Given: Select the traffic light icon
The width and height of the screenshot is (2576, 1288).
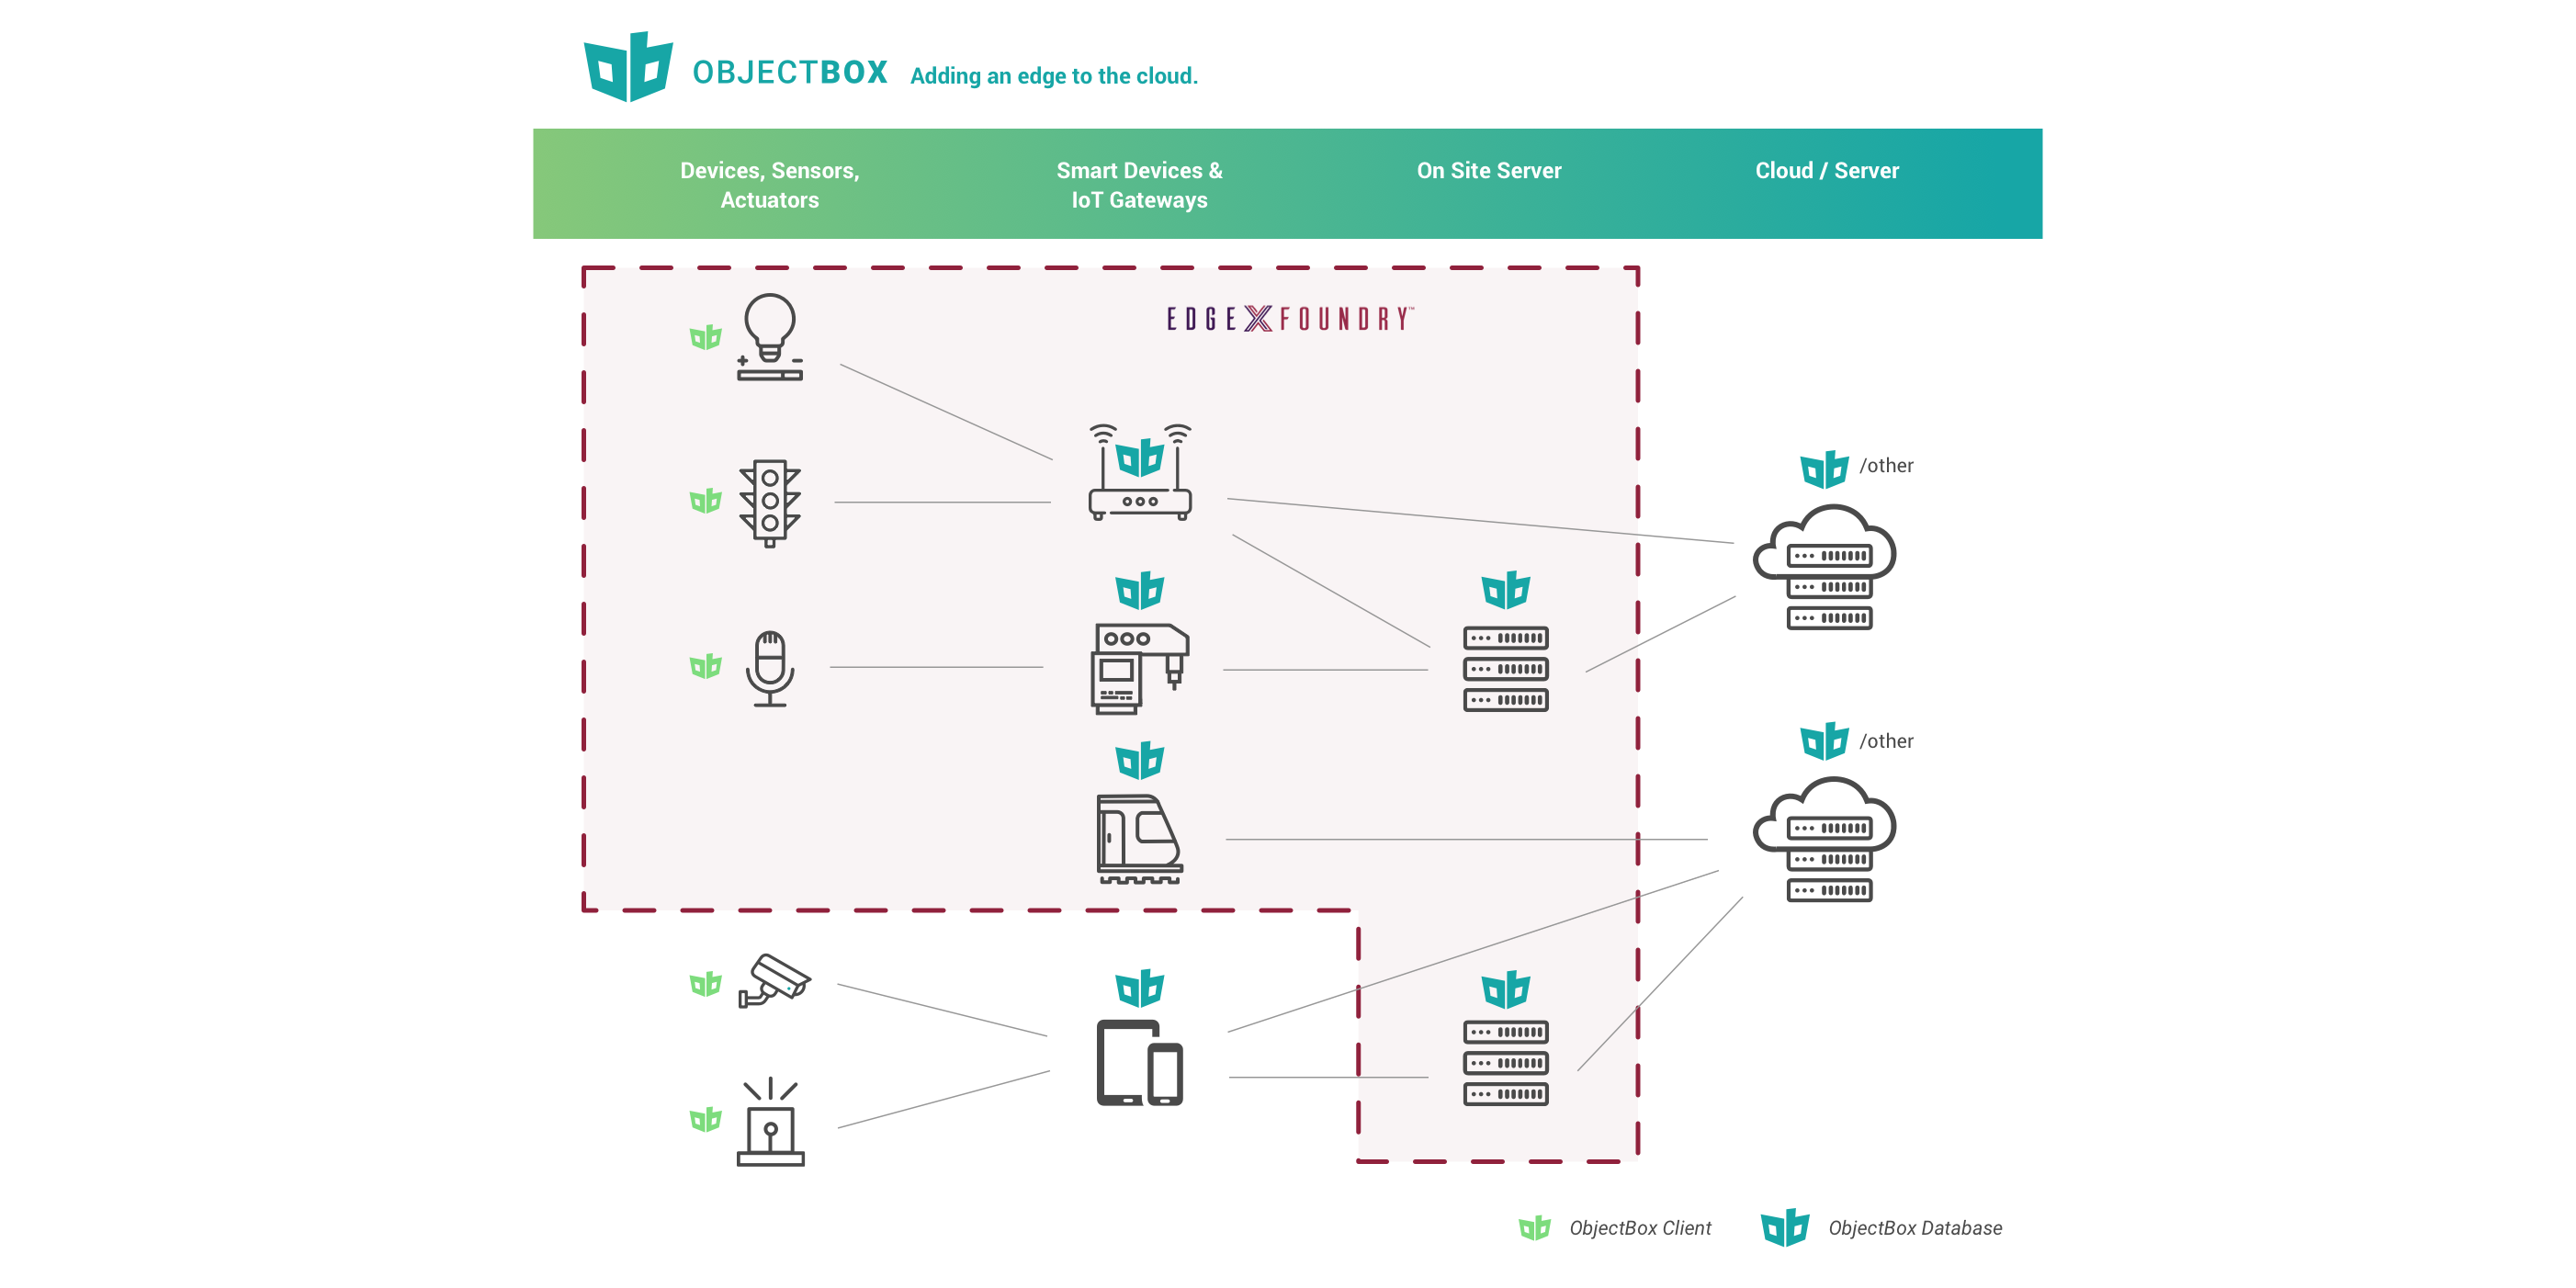Looking at the screenshot, I should click(770, 503).
